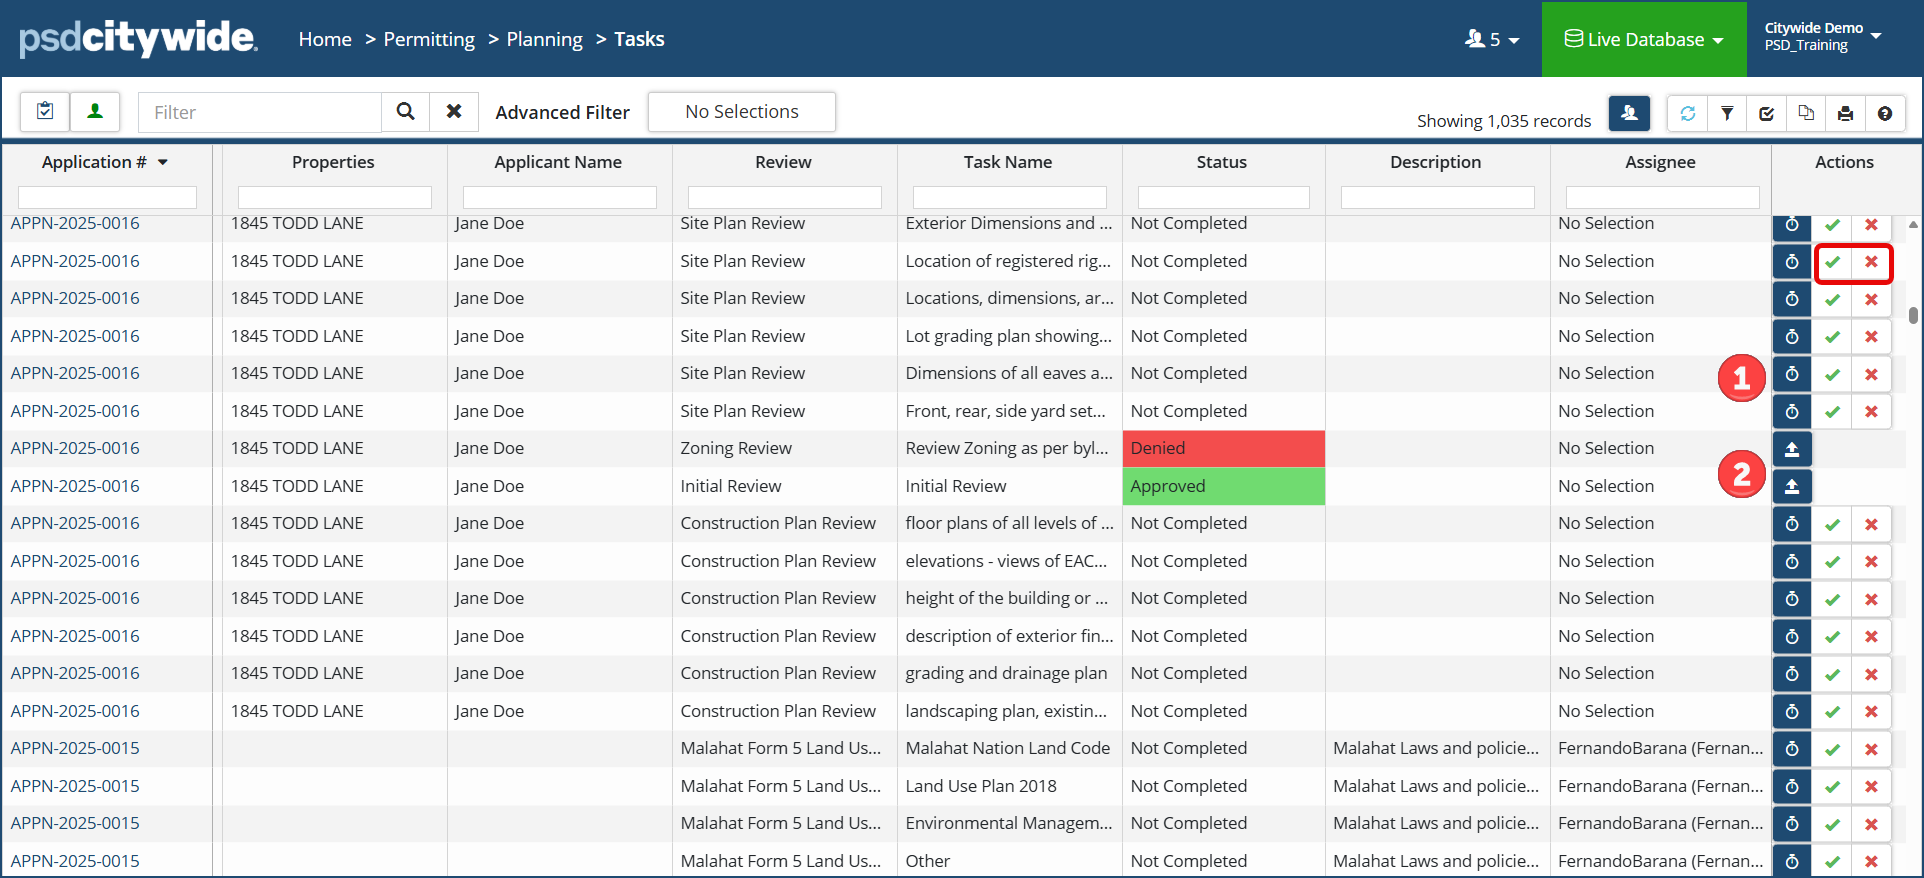Open the funnel filter tool

point(1727,114)
